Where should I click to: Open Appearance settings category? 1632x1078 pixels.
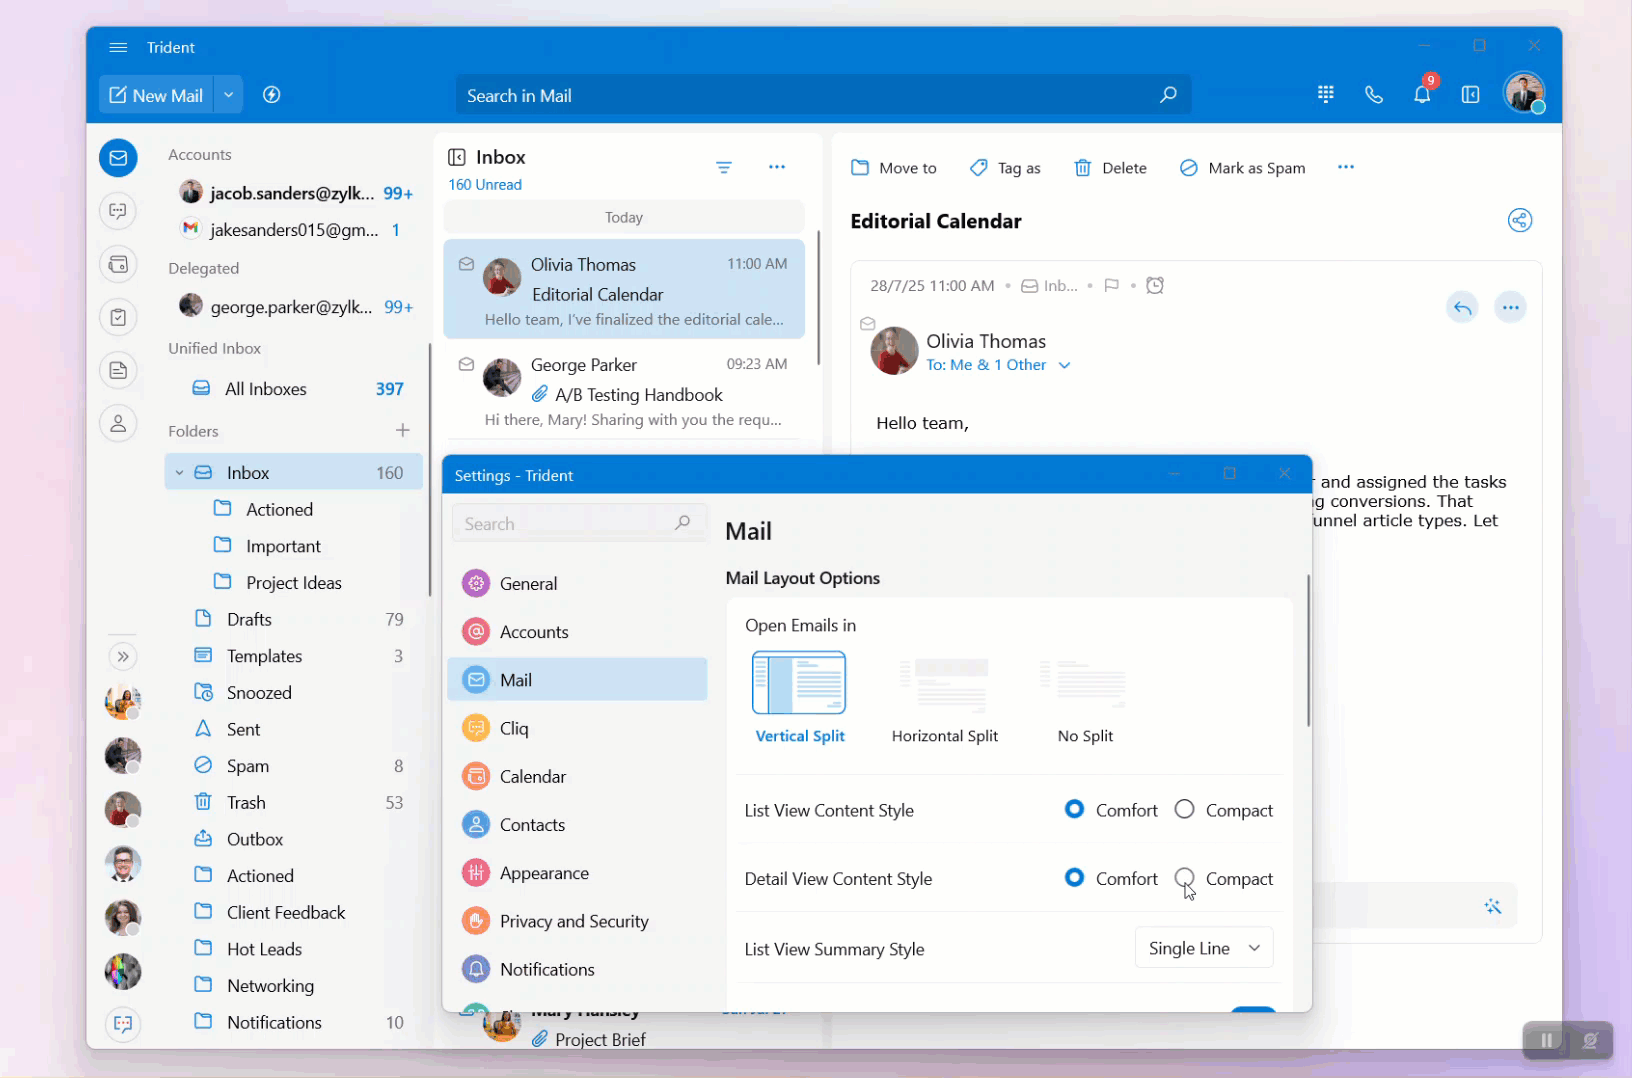[577, 873]
